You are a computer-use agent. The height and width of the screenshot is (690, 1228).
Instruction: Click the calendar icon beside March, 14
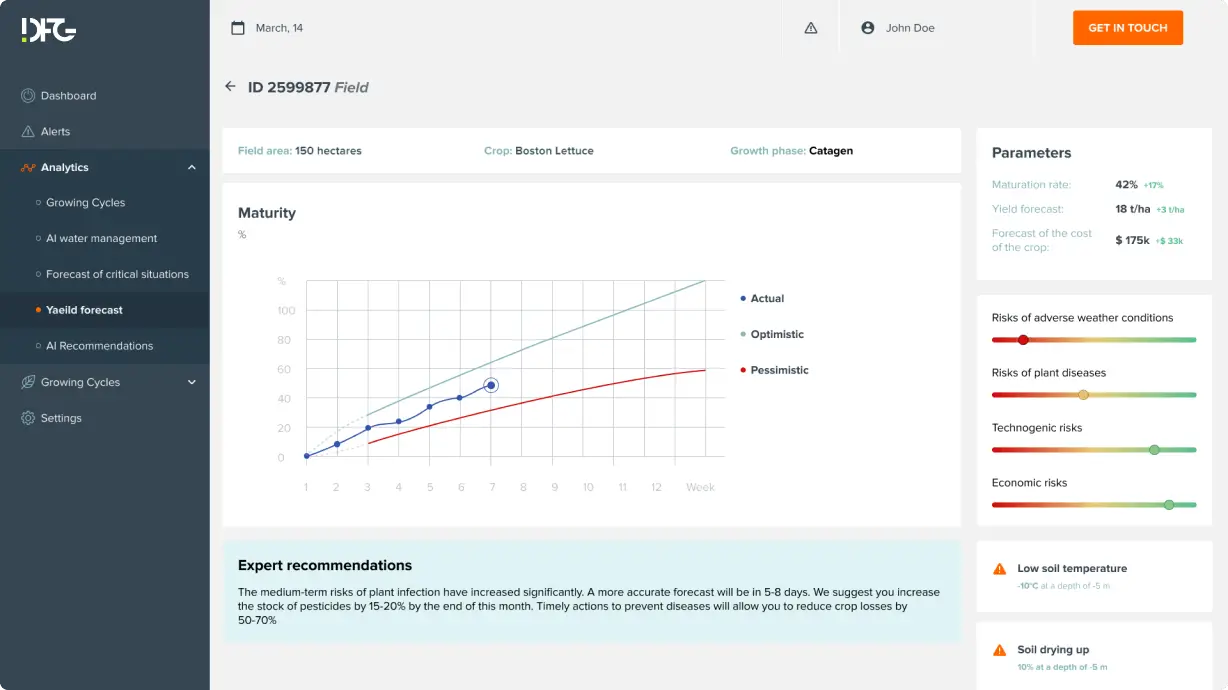point(238,28)
